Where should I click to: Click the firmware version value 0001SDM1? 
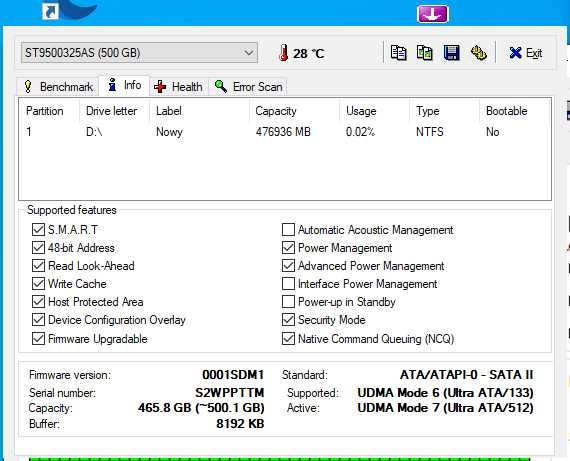233,374
